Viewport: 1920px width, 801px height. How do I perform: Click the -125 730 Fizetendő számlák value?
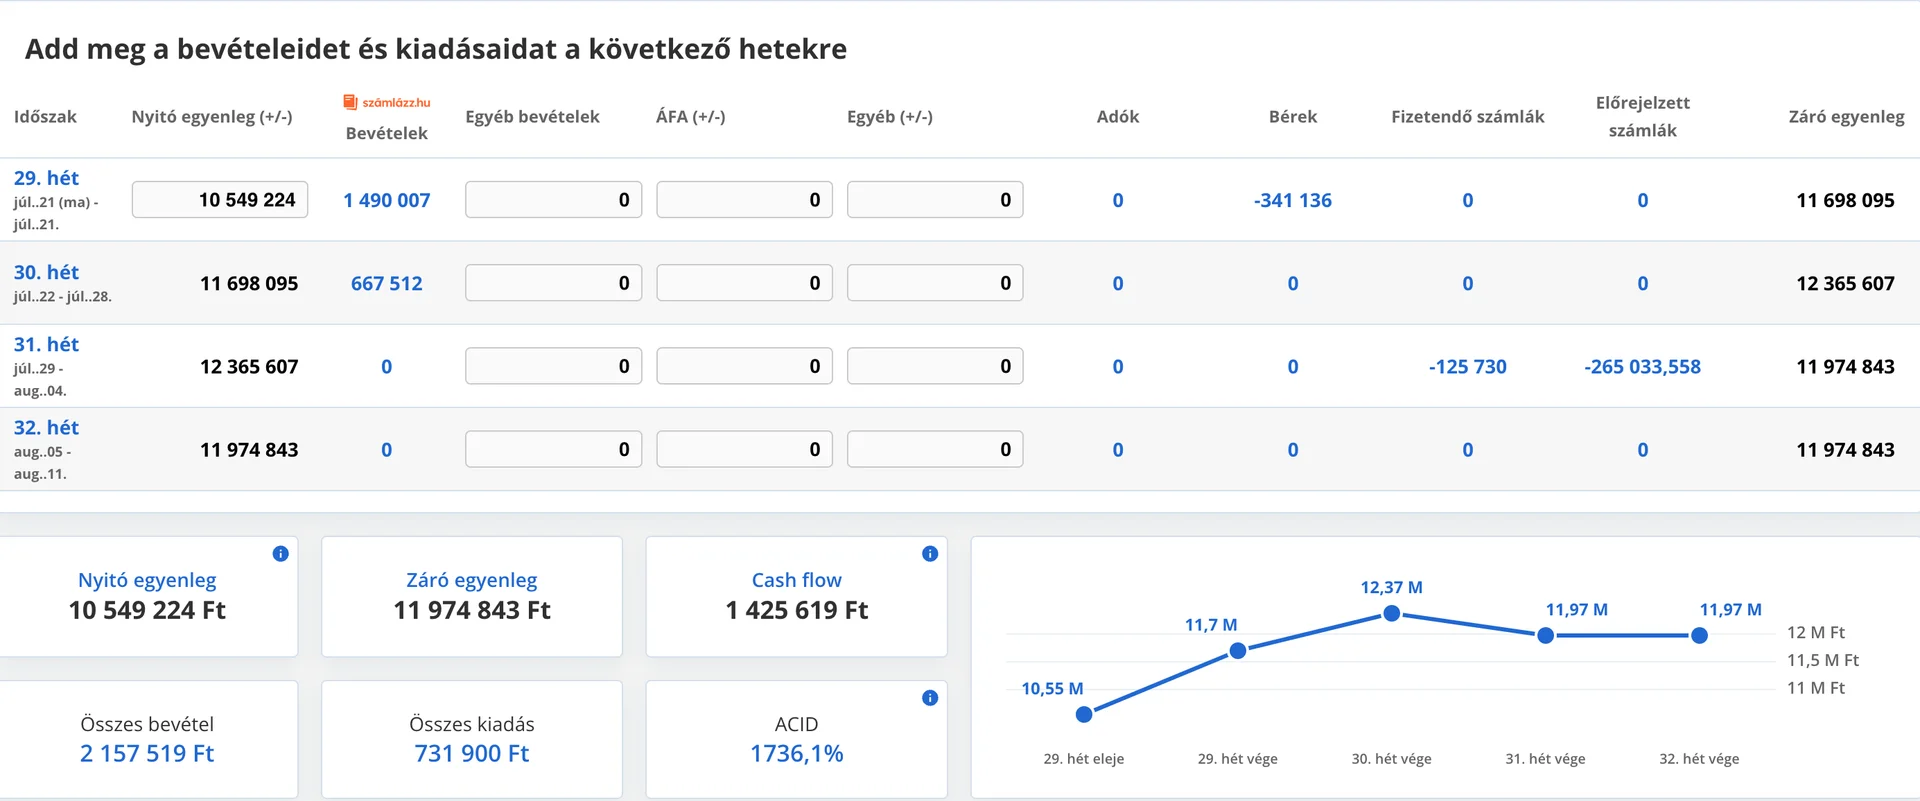click(x=1467, y=366)
